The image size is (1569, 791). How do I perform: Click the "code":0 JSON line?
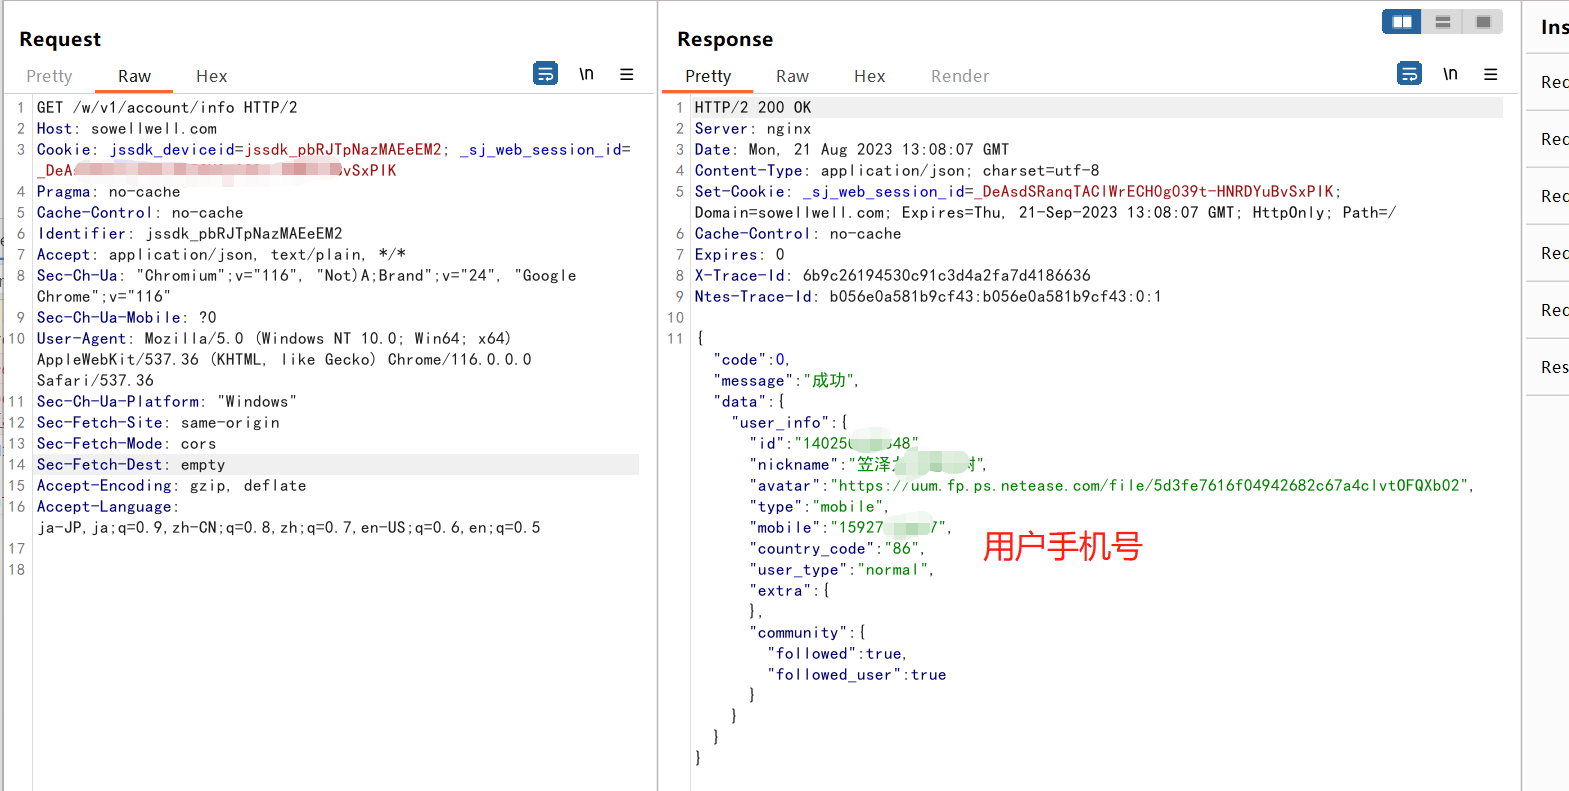(752, 359)
